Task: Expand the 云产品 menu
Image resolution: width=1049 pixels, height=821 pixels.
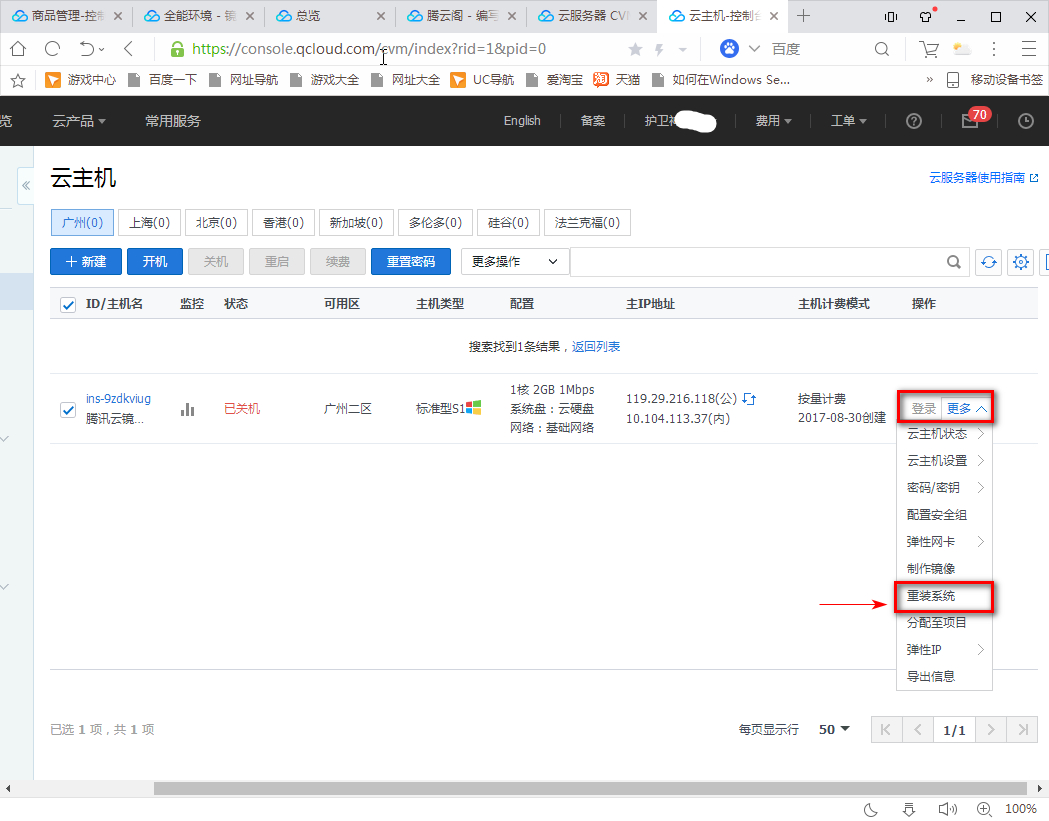Action: point(79,121)
